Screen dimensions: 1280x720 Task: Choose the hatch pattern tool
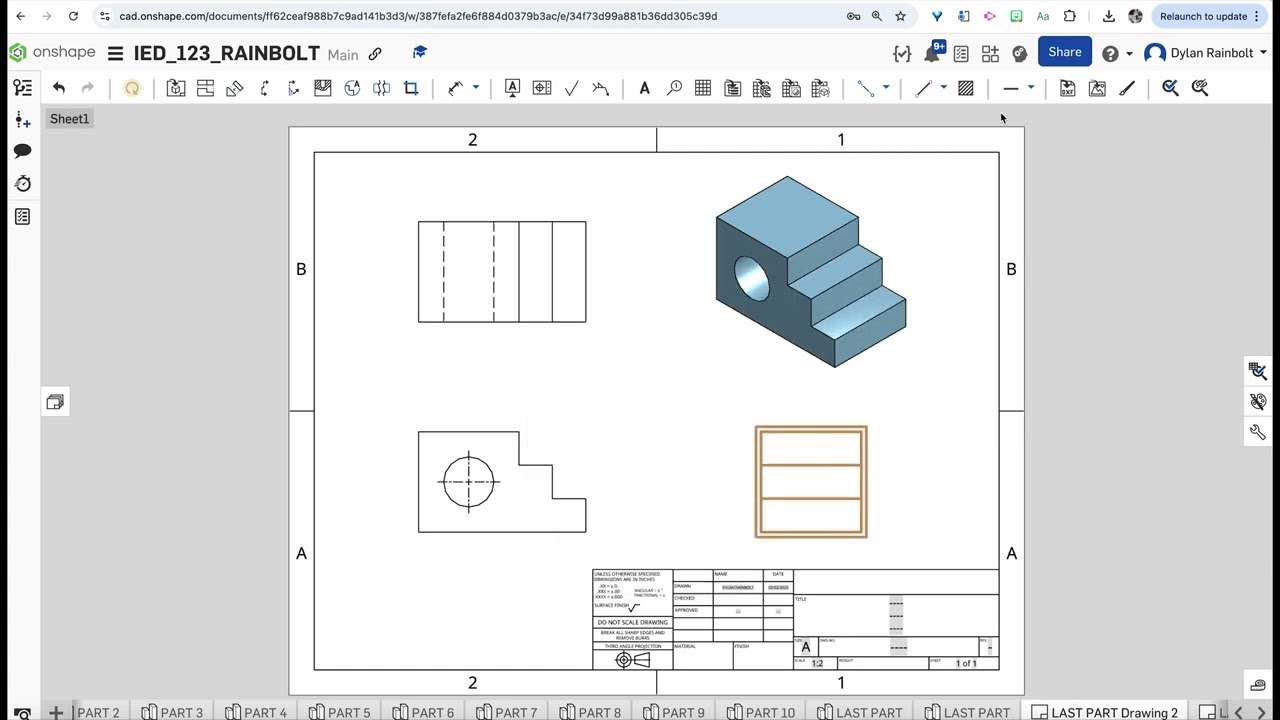coord(966,89)
